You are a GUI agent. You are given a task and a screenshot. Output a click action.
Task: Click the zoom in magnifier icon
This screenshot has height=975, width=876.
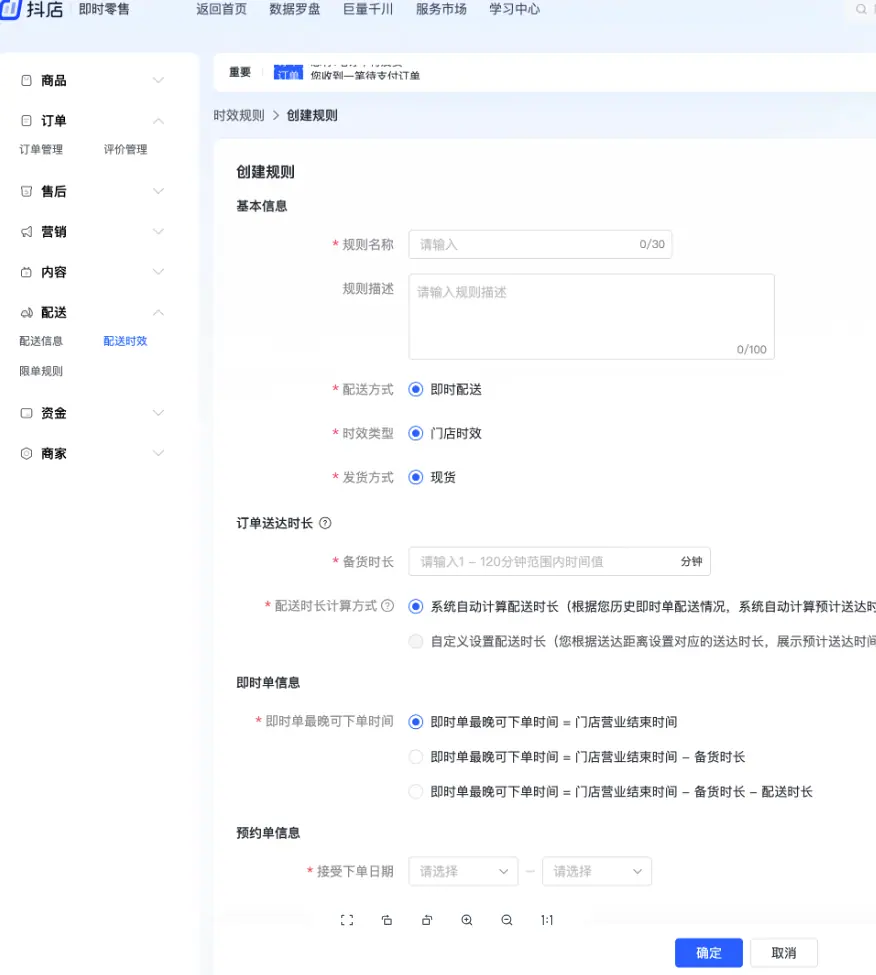[467, 920]
